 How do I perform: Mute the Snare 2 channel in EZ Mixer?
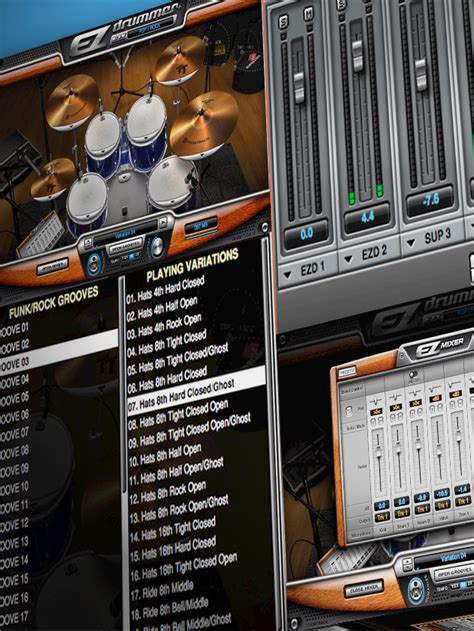point(420,412)
